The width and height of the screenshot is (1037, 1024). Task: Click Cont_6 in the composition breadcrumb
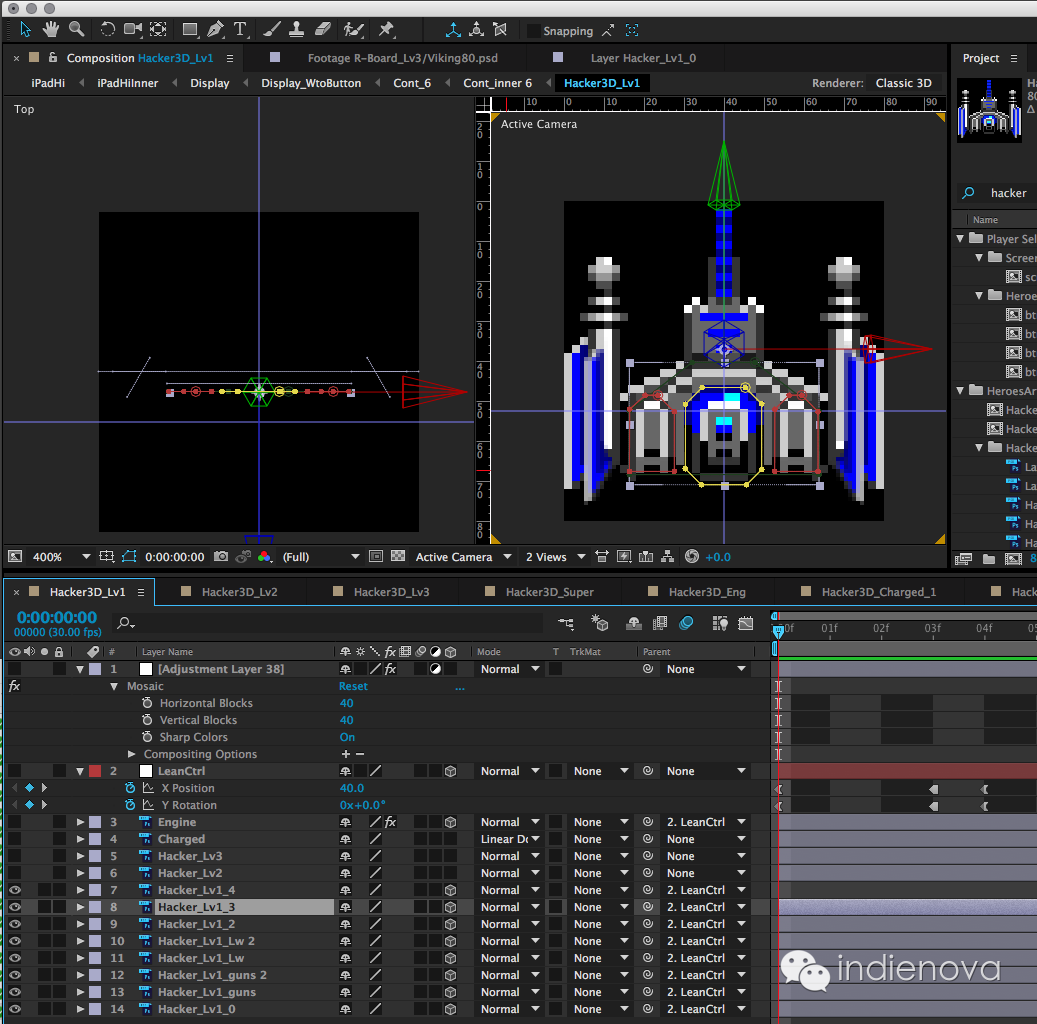pos(412,83)
